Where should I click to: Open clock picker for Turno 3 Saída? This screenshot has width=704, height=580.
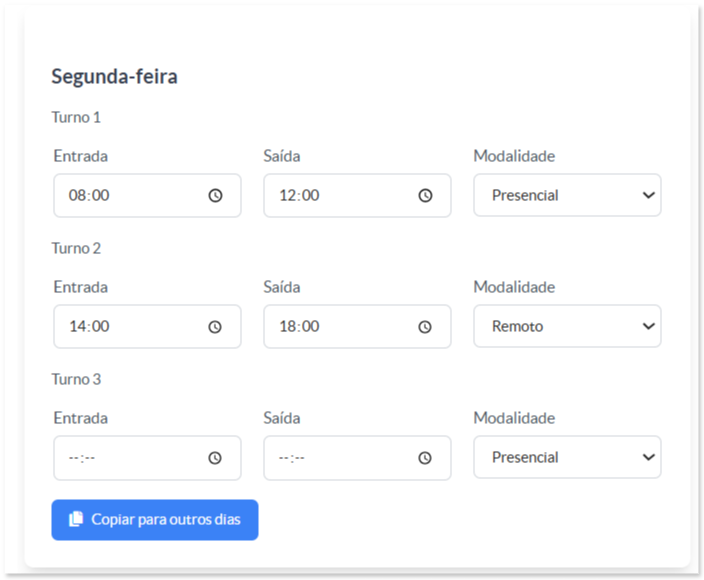[425, 457]
